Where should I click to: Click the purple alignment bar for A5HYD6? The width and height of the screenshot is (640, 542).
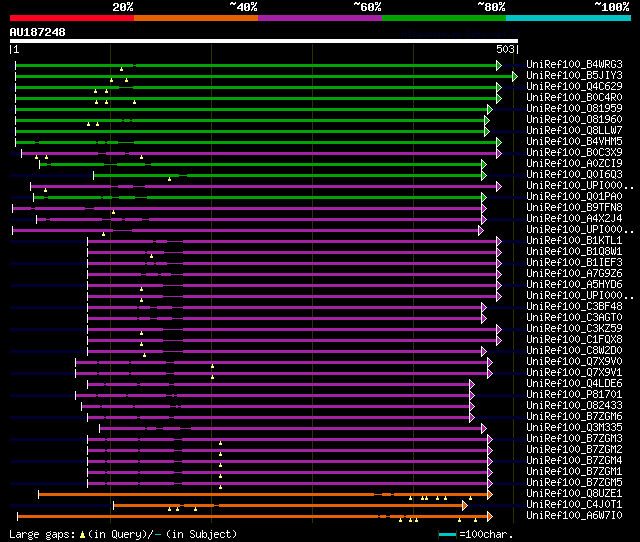pos(292,286)
